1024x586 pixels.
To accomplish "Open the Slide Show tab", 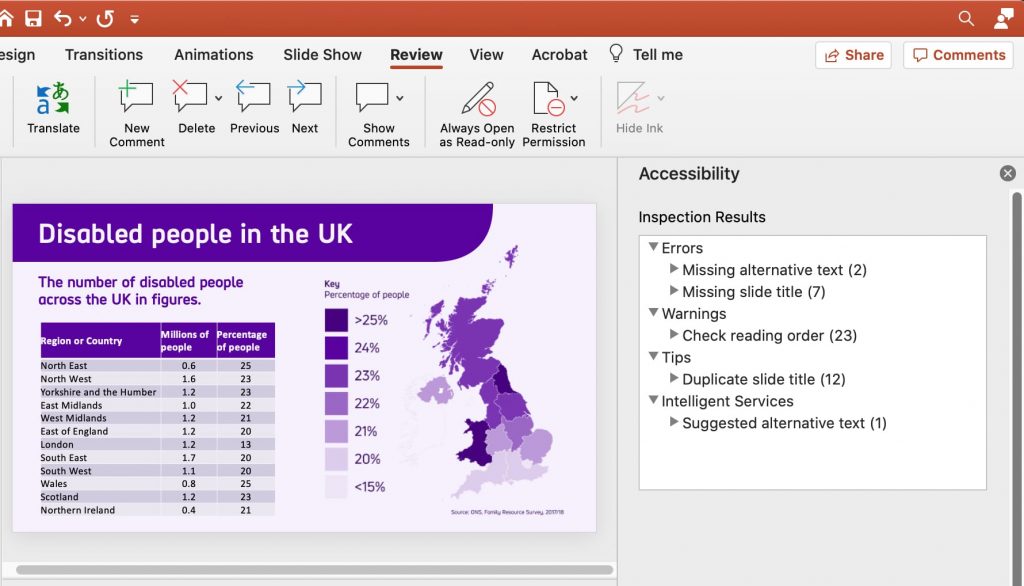I will (322, 55).
